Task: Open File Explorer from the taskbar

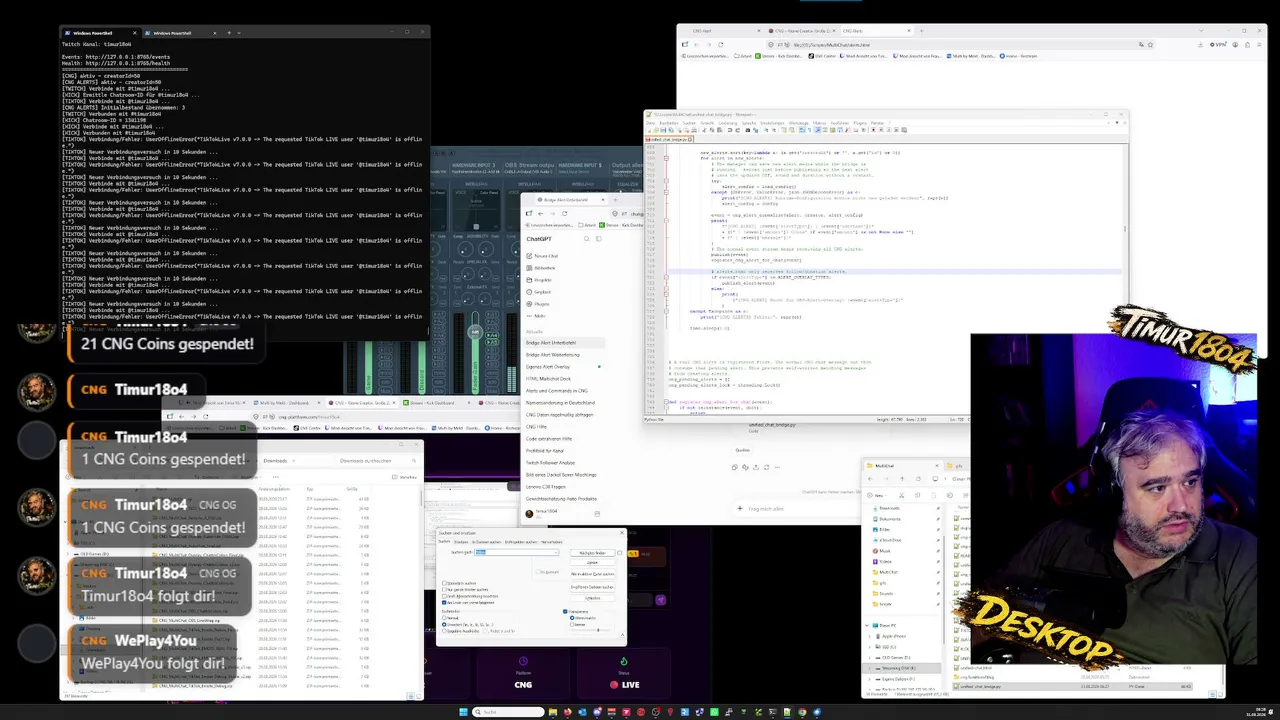Action: click(x=552, y=712)
